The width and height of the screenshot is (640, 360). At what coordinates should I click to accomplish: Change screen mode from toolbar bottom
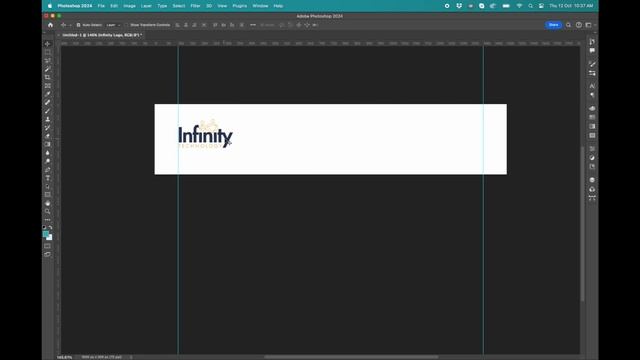(x=47, y=254)
